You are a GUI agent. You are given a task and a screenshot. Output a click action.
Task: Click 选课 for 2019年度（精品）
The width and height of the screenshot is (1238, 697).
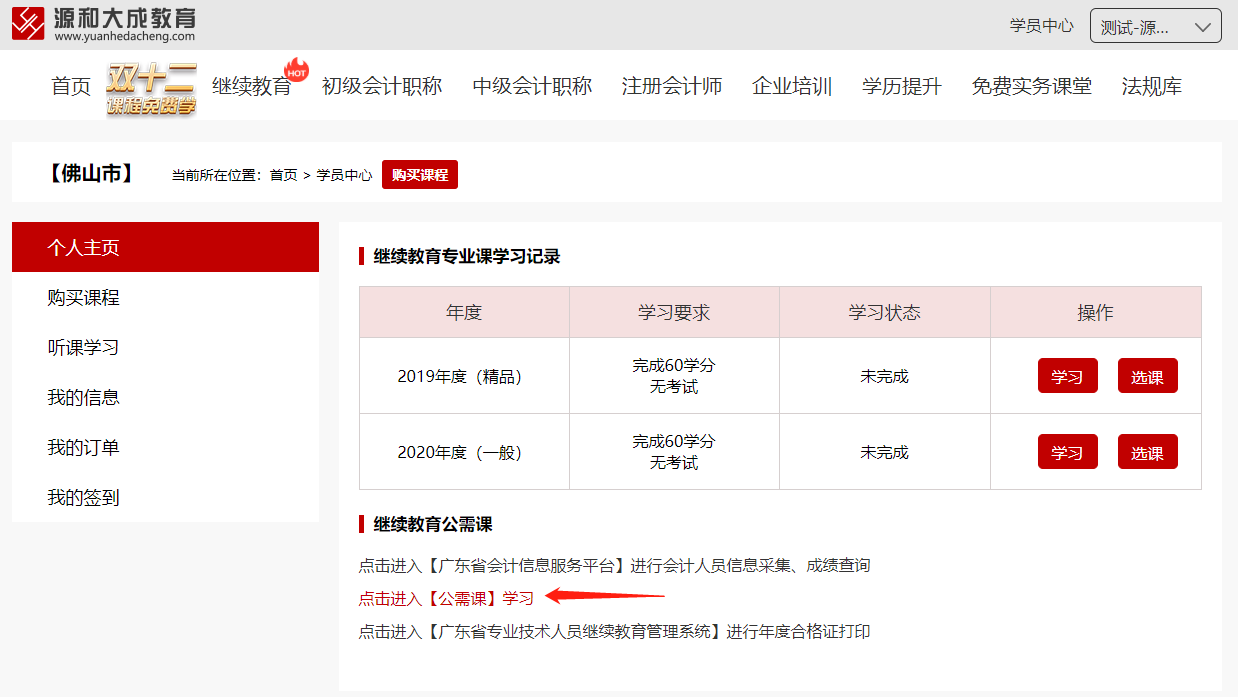click(1147, 376)
